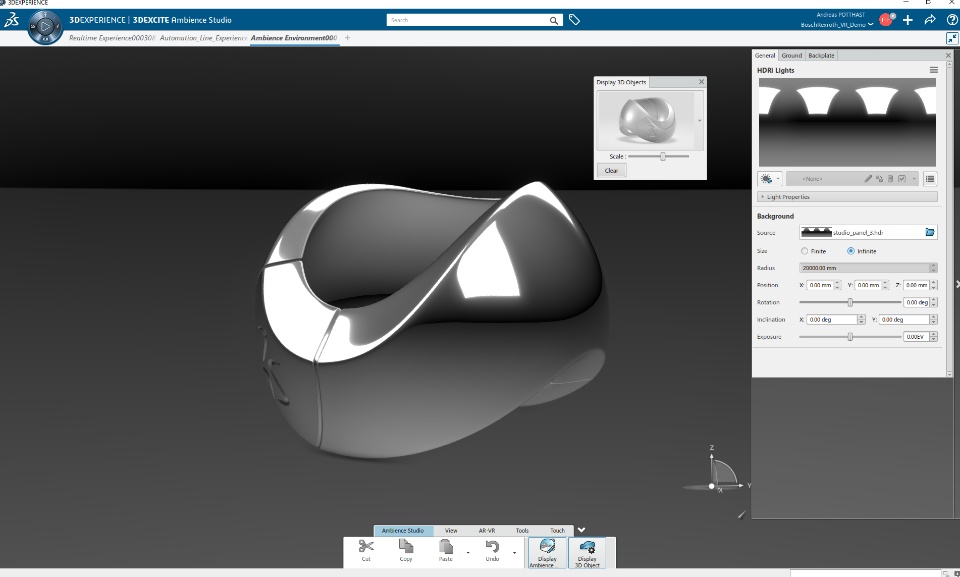Image resolution: width=960 pixels, height=577 pixels.
Task: Open the Touch action bar tab
Action: 557,530
